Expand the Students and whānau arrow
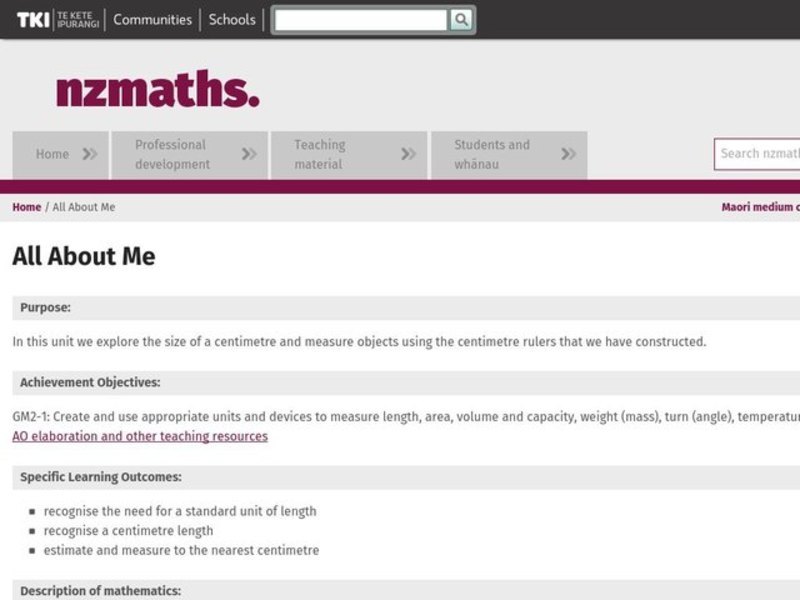Screen dimensions: 800x600 pos(568,154)
